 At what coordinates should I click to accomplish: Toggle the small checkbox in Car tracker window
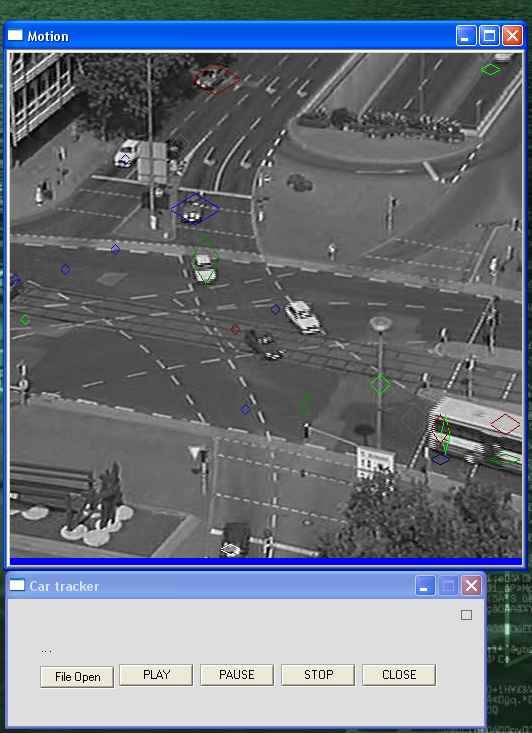(466, 615)
